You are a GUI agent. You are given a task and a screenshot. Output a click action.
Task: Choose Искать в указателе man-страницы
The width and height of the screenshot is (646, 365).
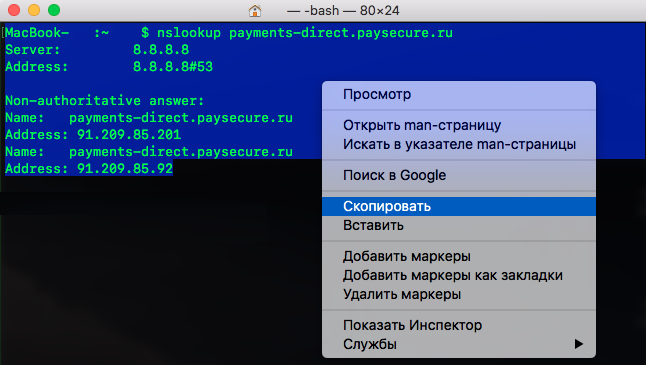point(459,144)
